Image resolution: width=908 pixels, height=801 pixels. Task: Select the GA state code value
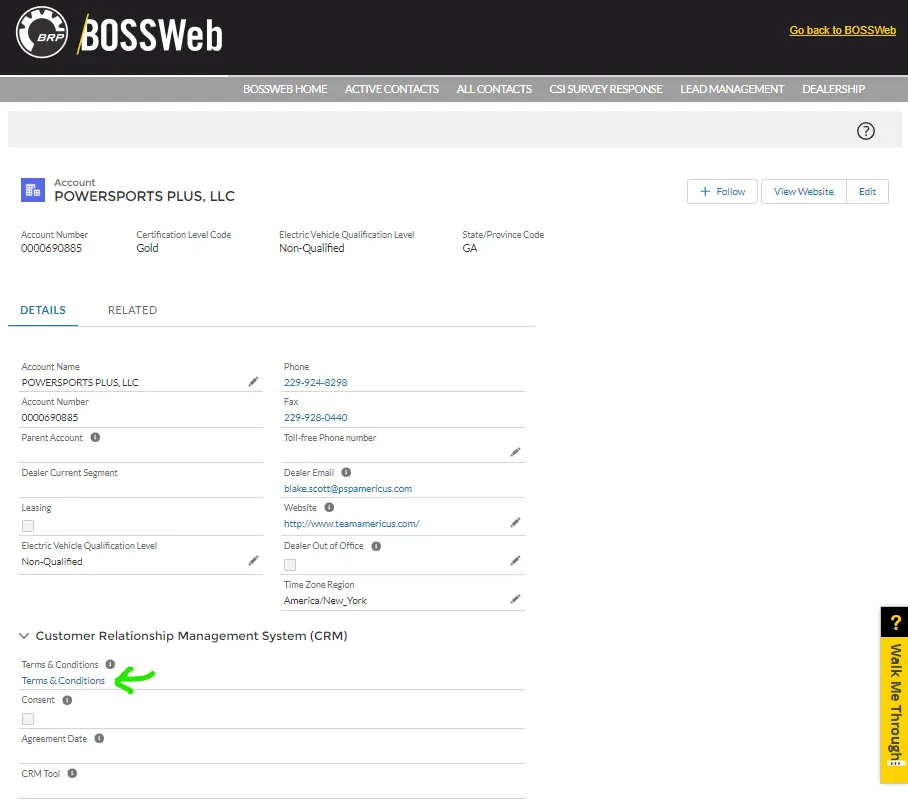(470, 248)
